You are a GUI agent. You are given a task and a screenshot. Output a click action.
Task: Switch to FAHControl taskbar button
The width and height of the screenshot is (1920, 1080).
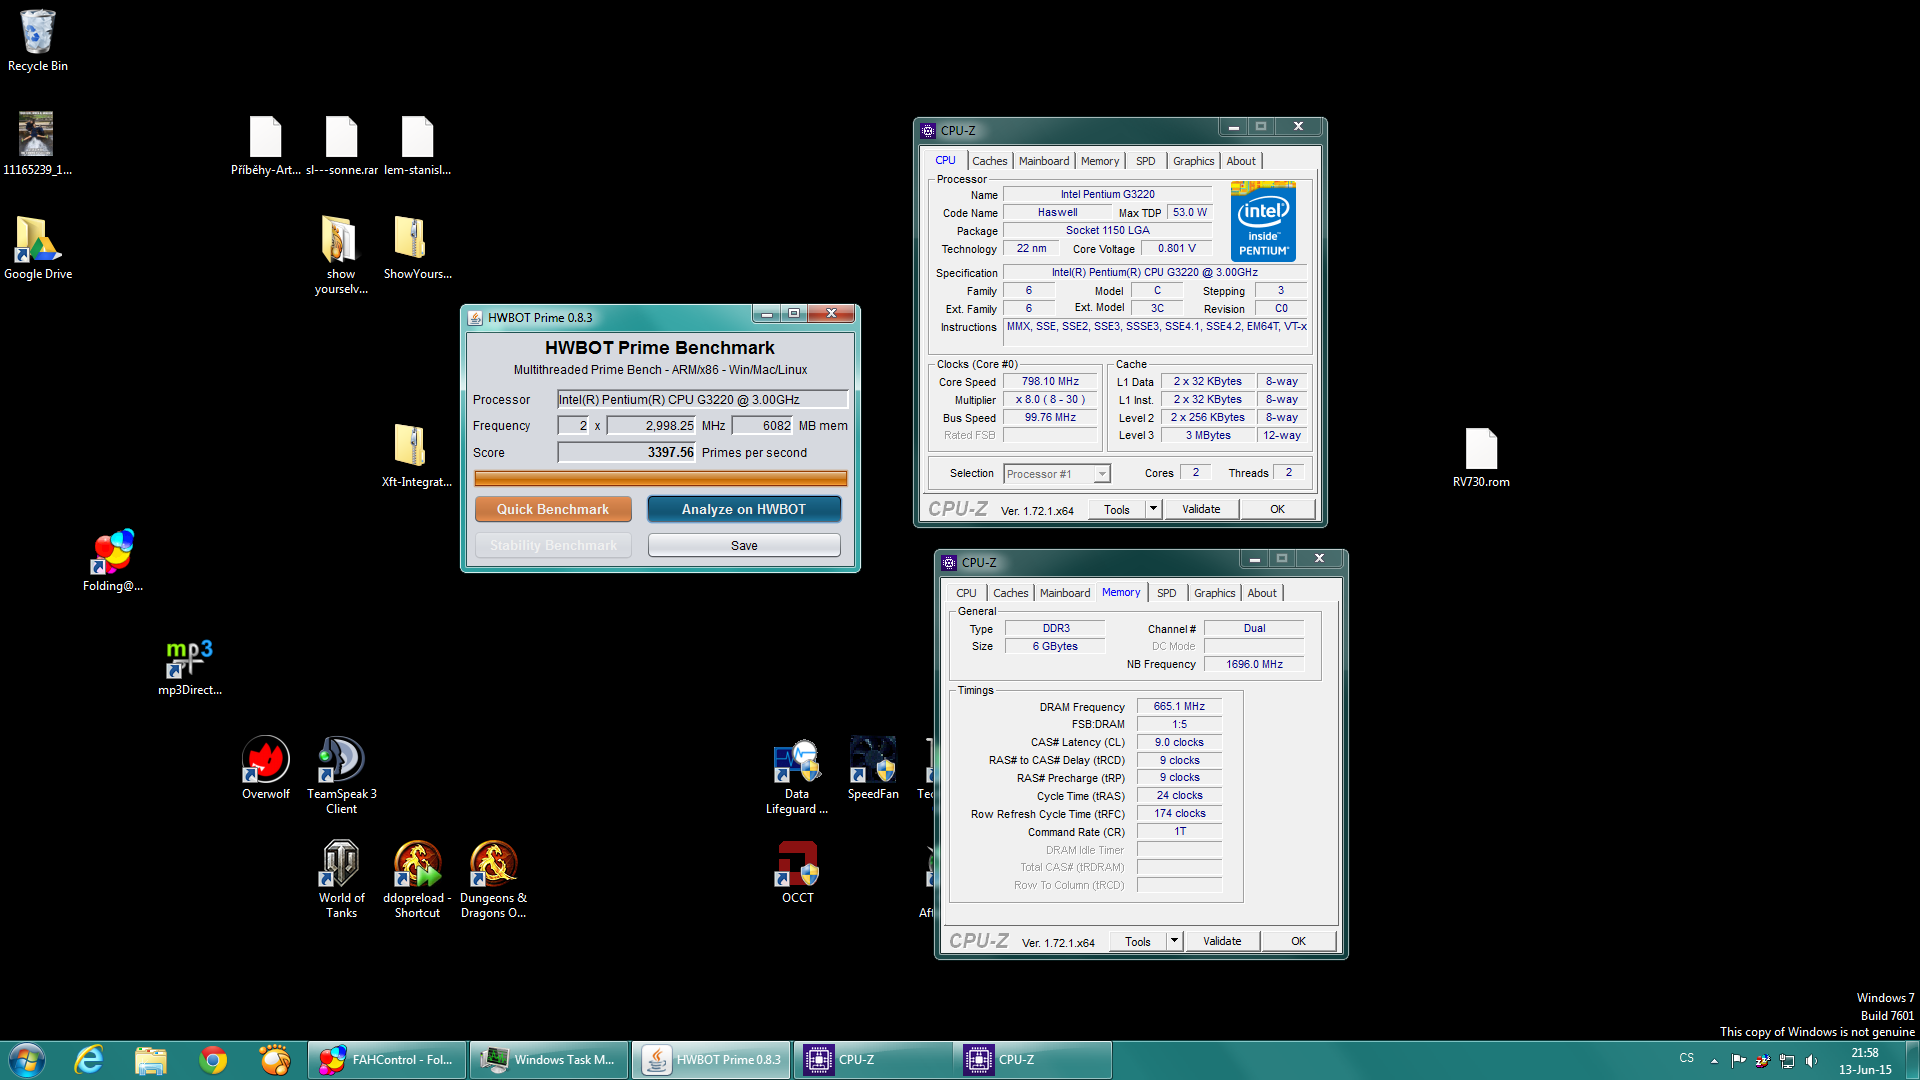[x=387, y=1060]
